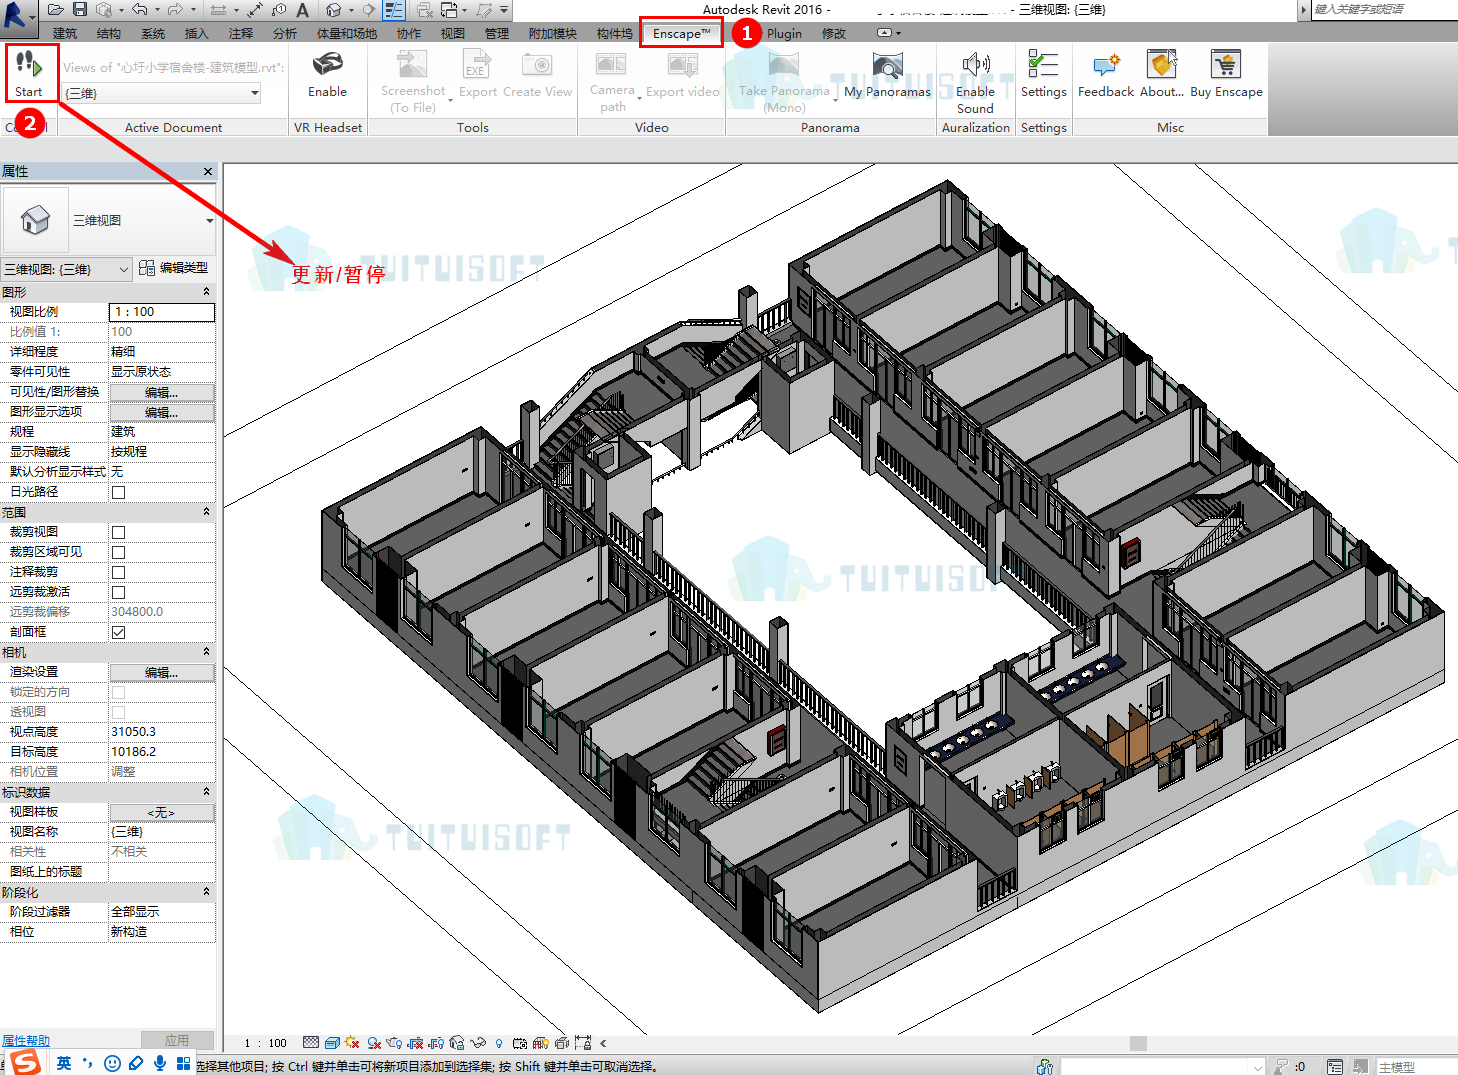Open 编辑类型 to edit the view type

coord(174,268)
